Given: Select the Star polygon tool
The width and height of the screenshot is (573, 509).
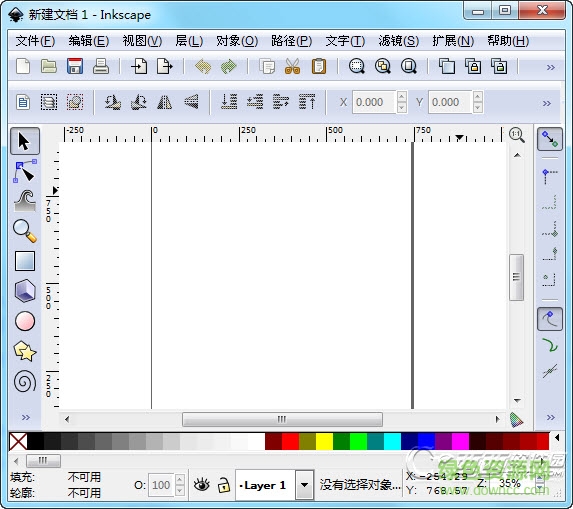Looking at the screenshot, I should 25,351.
